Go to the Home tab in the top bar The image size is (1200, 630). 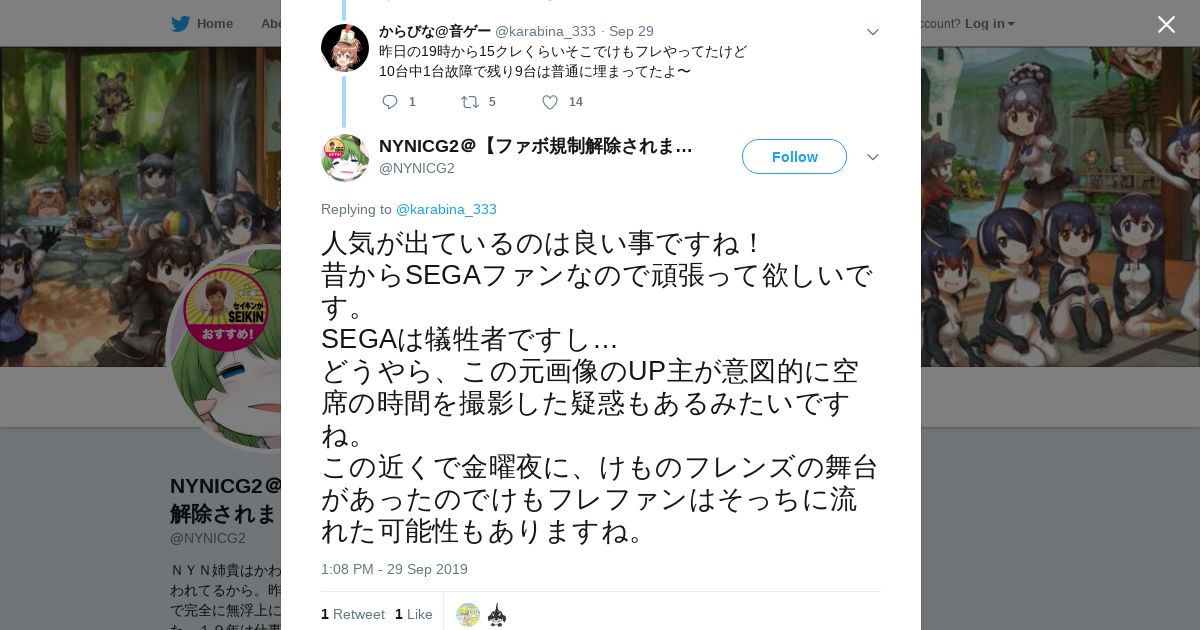[x=215, y=23]
